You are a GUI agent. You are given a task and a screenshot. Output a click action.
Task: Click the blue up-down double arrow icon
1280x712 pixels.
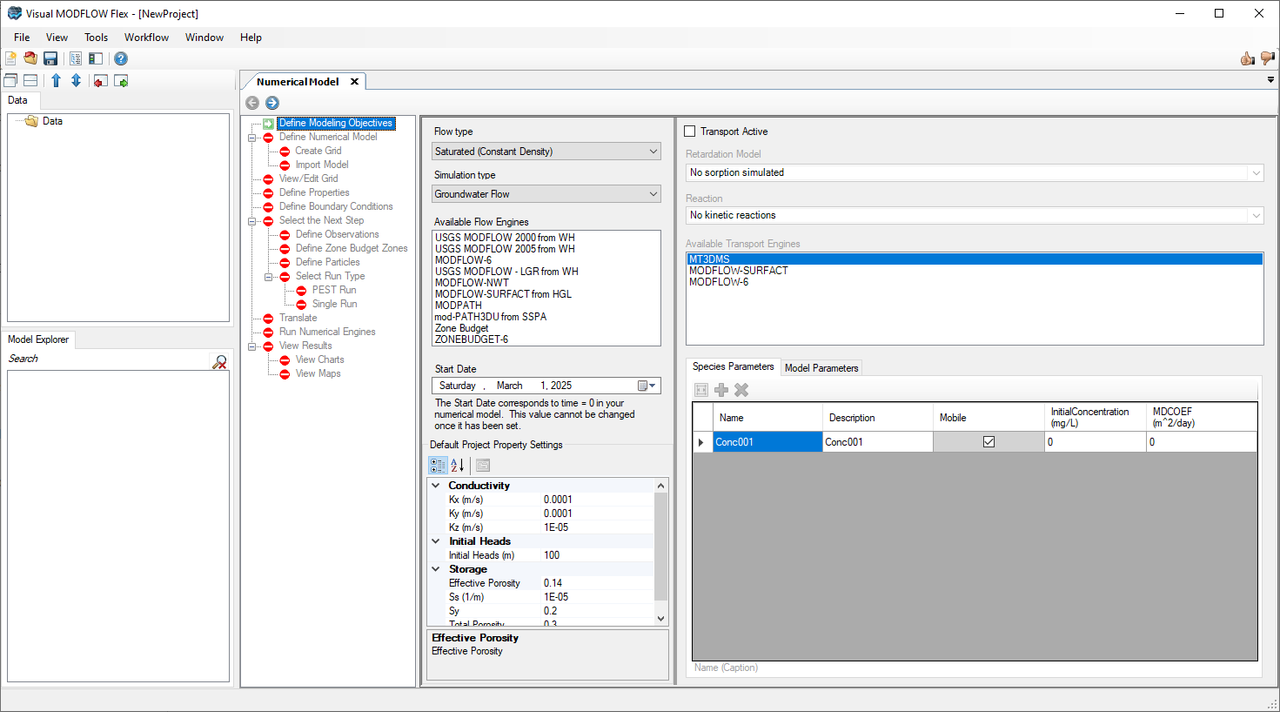[75, 81]
